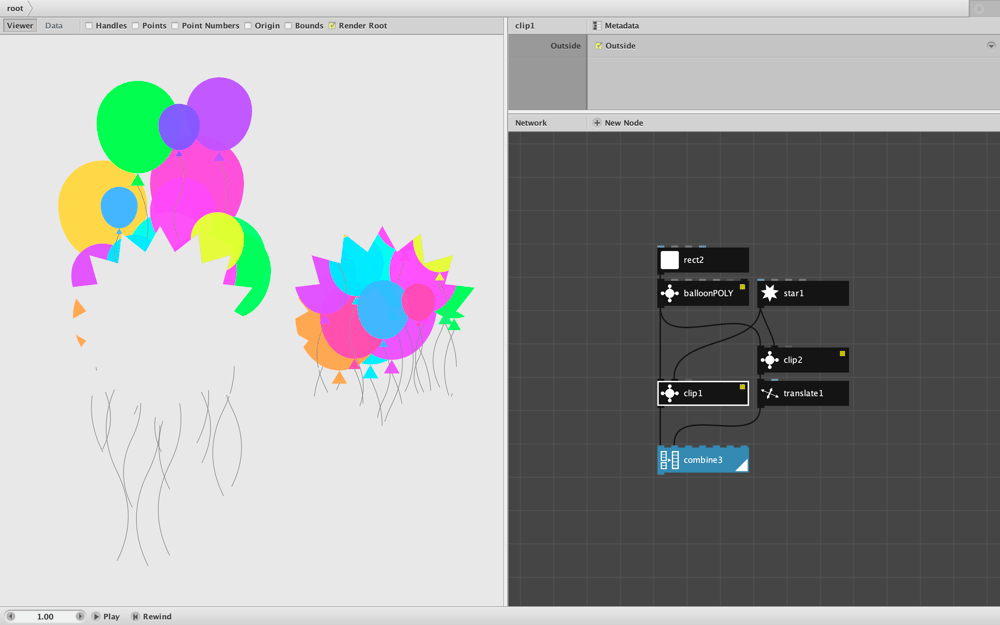Click the combine3 node icon
The width and height of the screenshot is (1000, 625).
(x=669, y=460)
